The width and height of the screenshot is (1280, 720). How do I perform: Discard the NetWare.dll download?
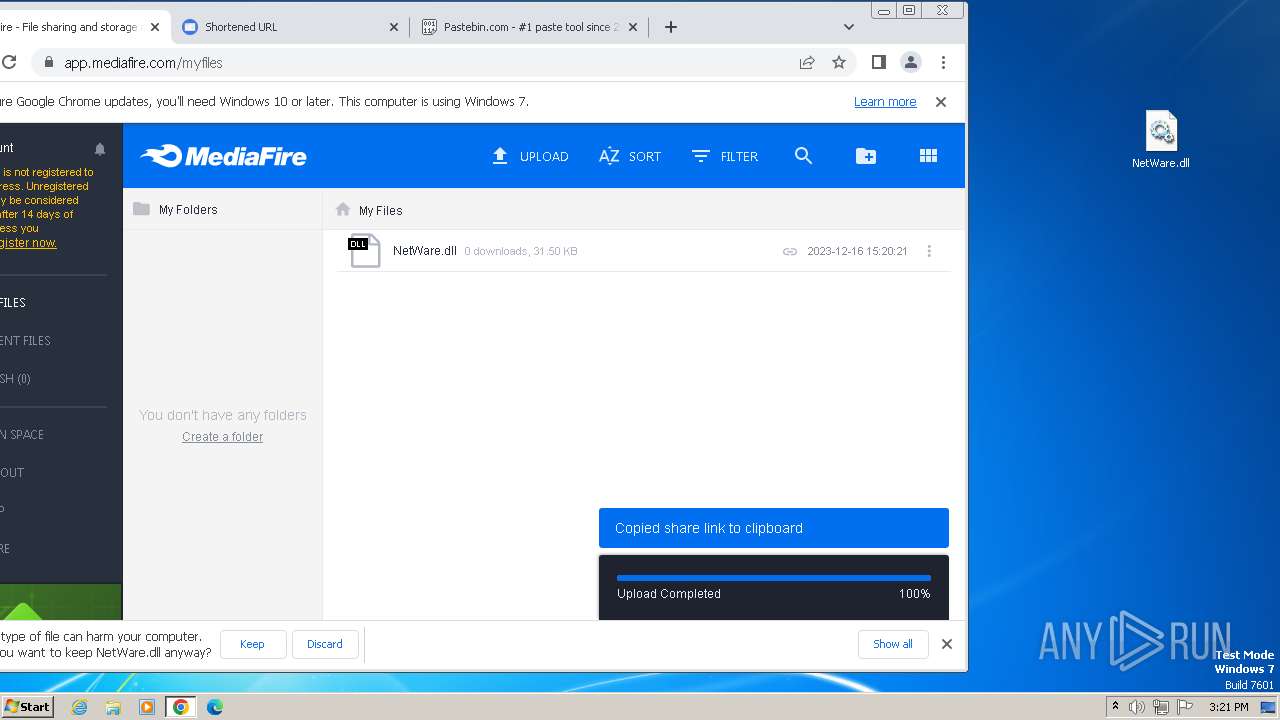click(324, 644)
